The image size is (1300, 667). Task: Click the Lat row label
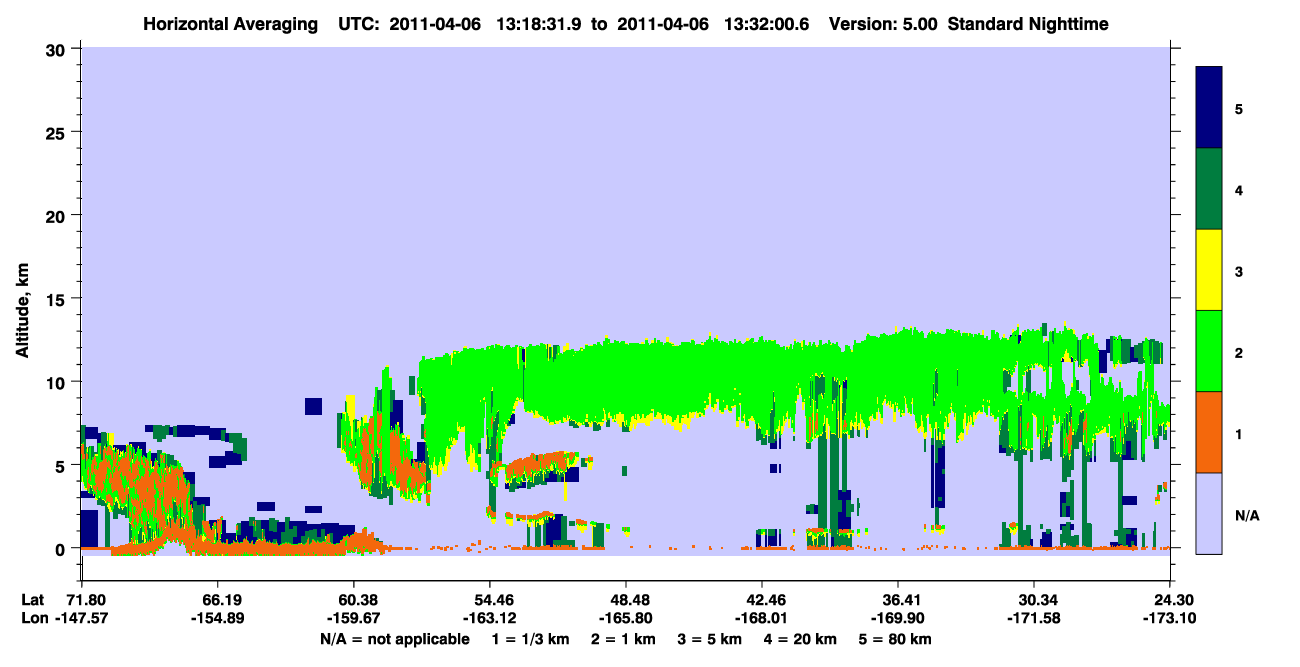click(x=32, y=599)
